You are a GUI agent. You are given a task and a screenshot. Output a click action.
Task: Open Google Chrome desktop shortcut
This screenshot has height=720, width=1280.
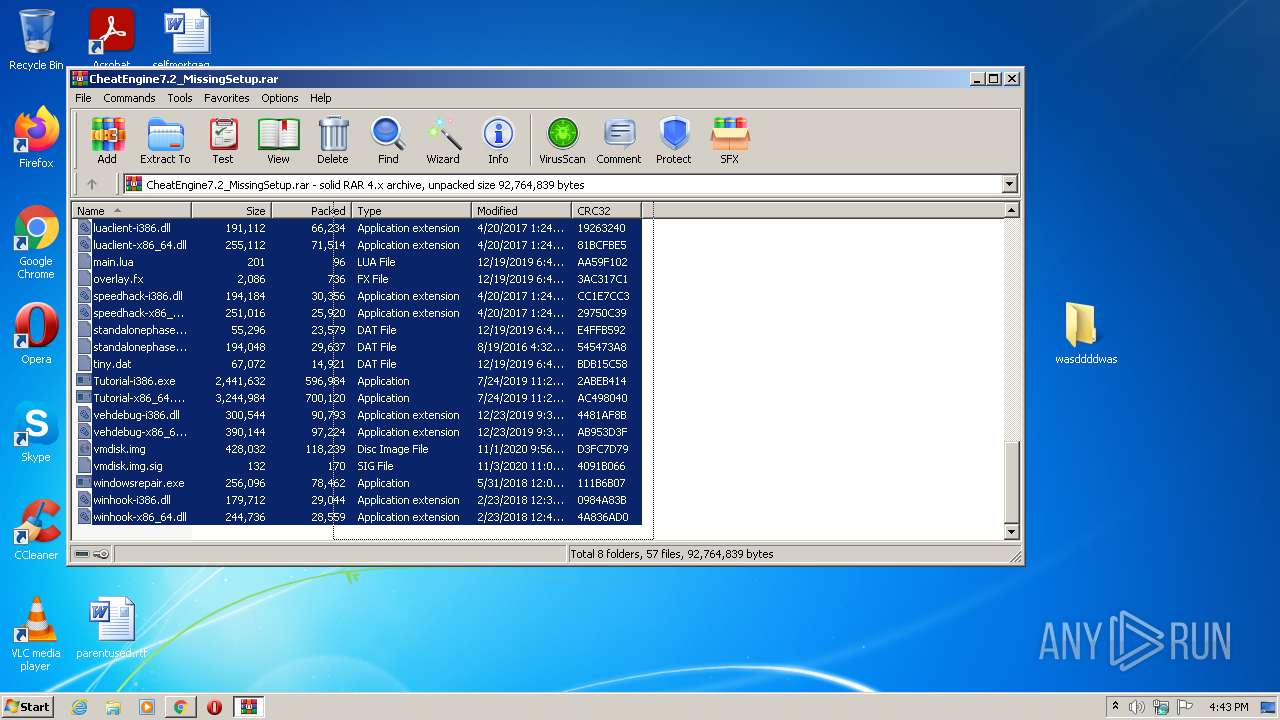pyautogui.click(x=36, y=242)
